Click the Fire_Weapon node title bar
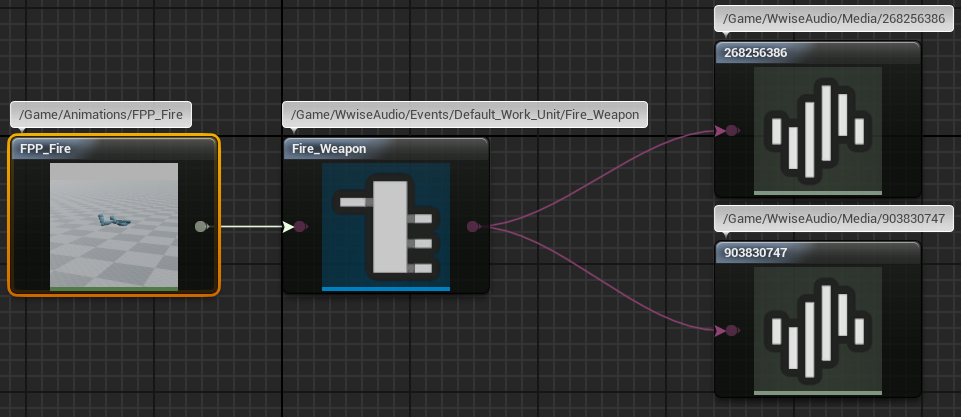This screenshot has height=417, width=961. (386, 149)
